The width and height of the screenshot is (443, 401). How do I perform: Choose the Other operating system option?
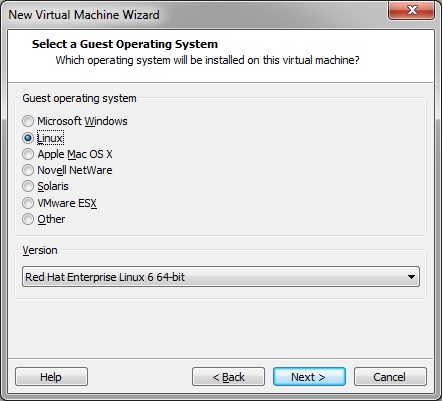[28, 219]
